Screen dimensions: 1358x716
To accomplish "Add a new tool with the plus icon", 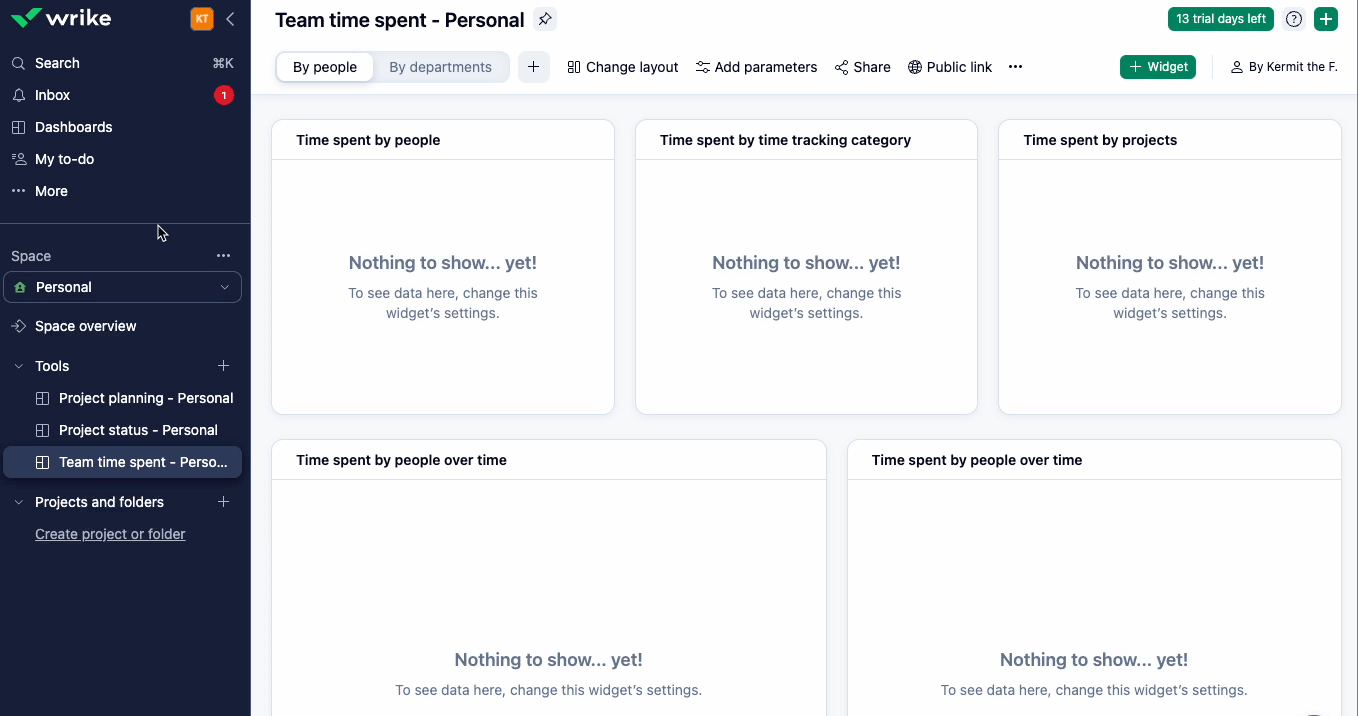I will pos(224,366).
